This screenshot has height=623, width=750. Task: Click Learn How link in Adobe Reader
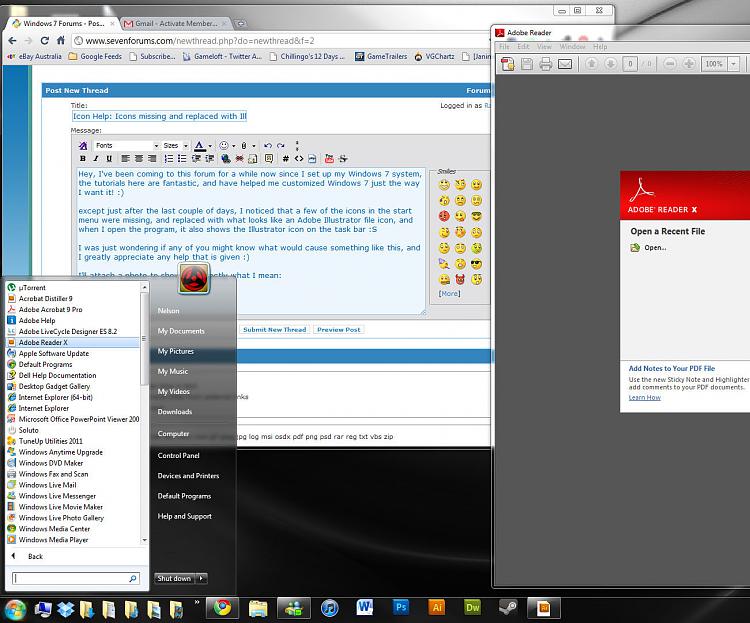(x=644, y=398)
